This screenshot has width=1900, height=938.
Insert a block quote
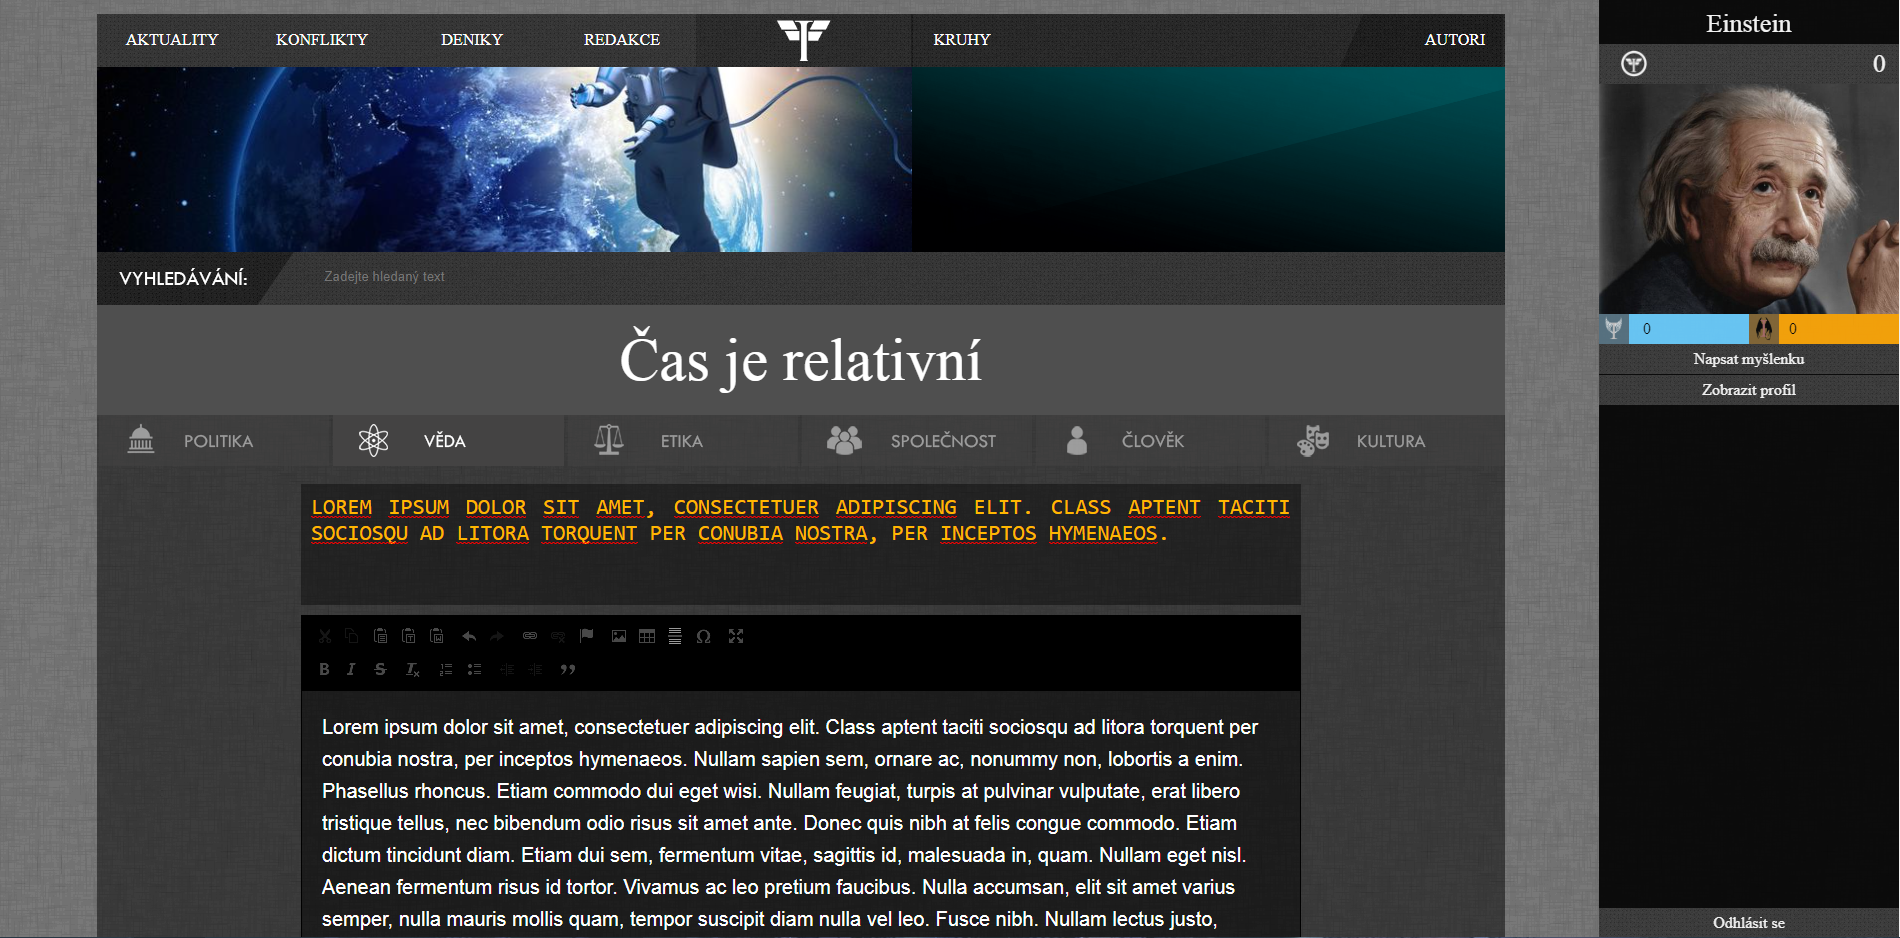click(x=568, y=669)
